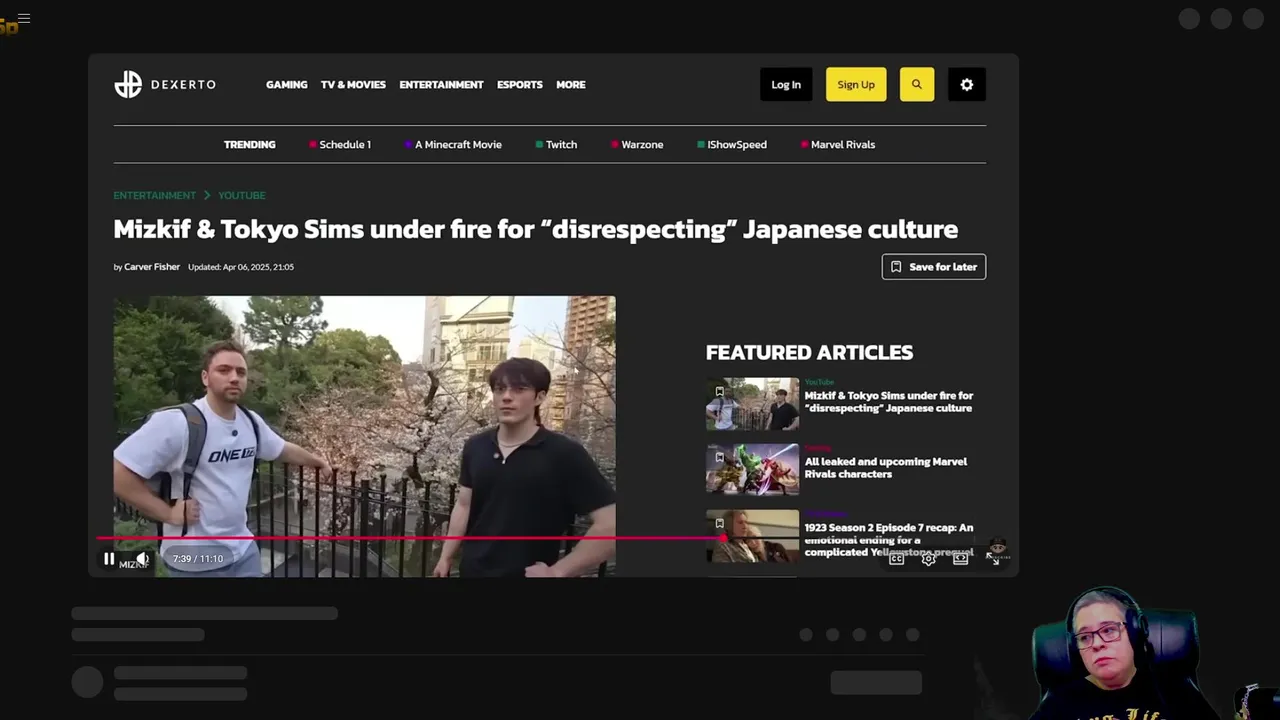Click author name Carver Fisher

pyautogui.click(x=152, y=267)
